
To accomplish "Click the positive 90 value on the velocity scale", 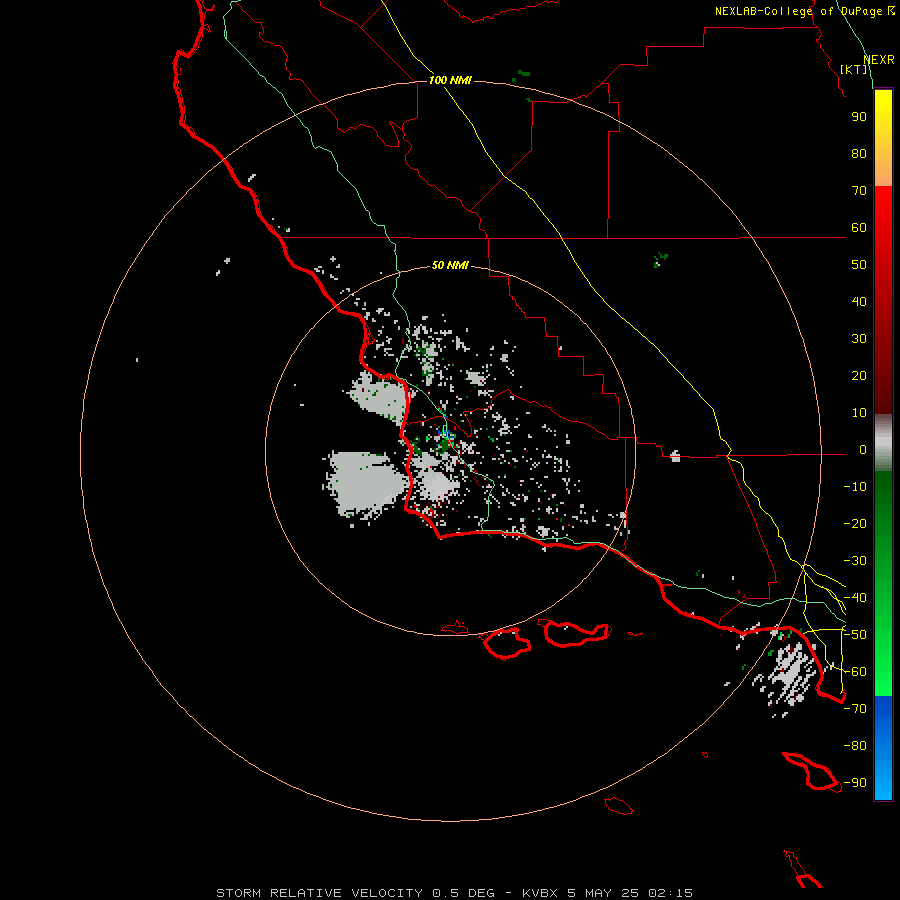I will click(x=859, y=117).
